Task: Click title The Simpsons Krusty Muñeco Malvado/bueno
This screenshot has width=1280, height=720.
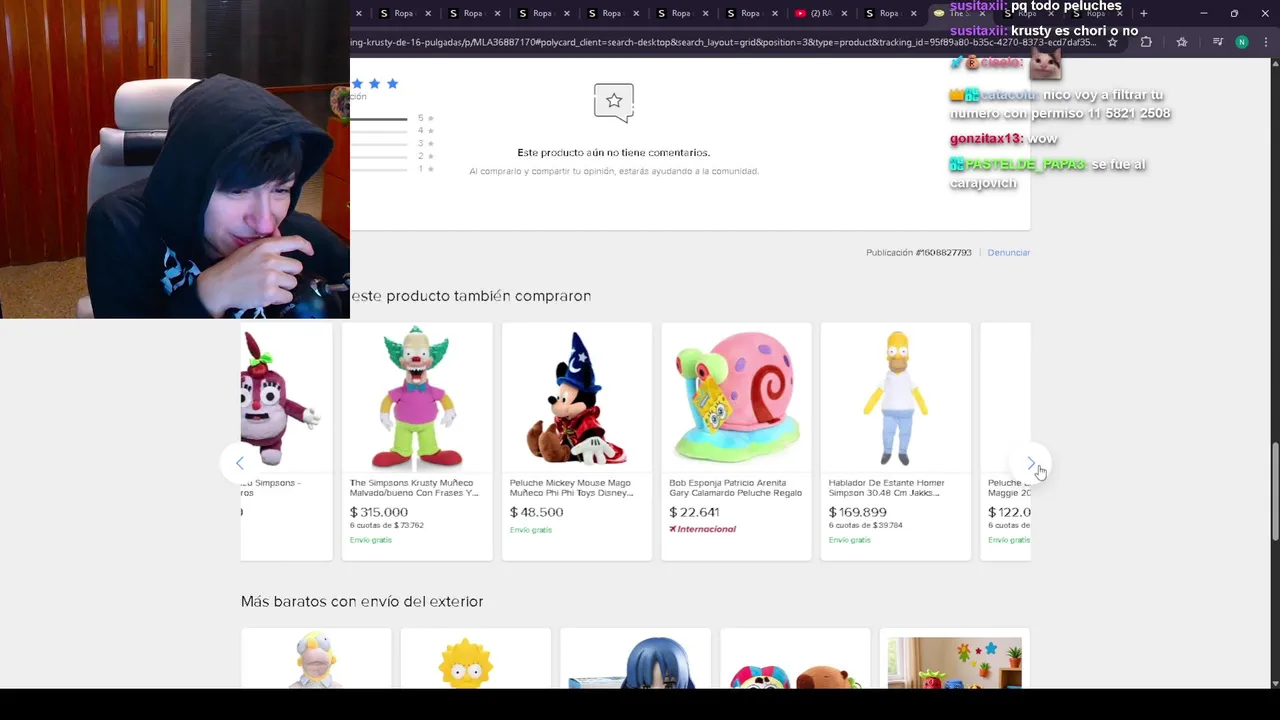Action: (x=414, y=488)
